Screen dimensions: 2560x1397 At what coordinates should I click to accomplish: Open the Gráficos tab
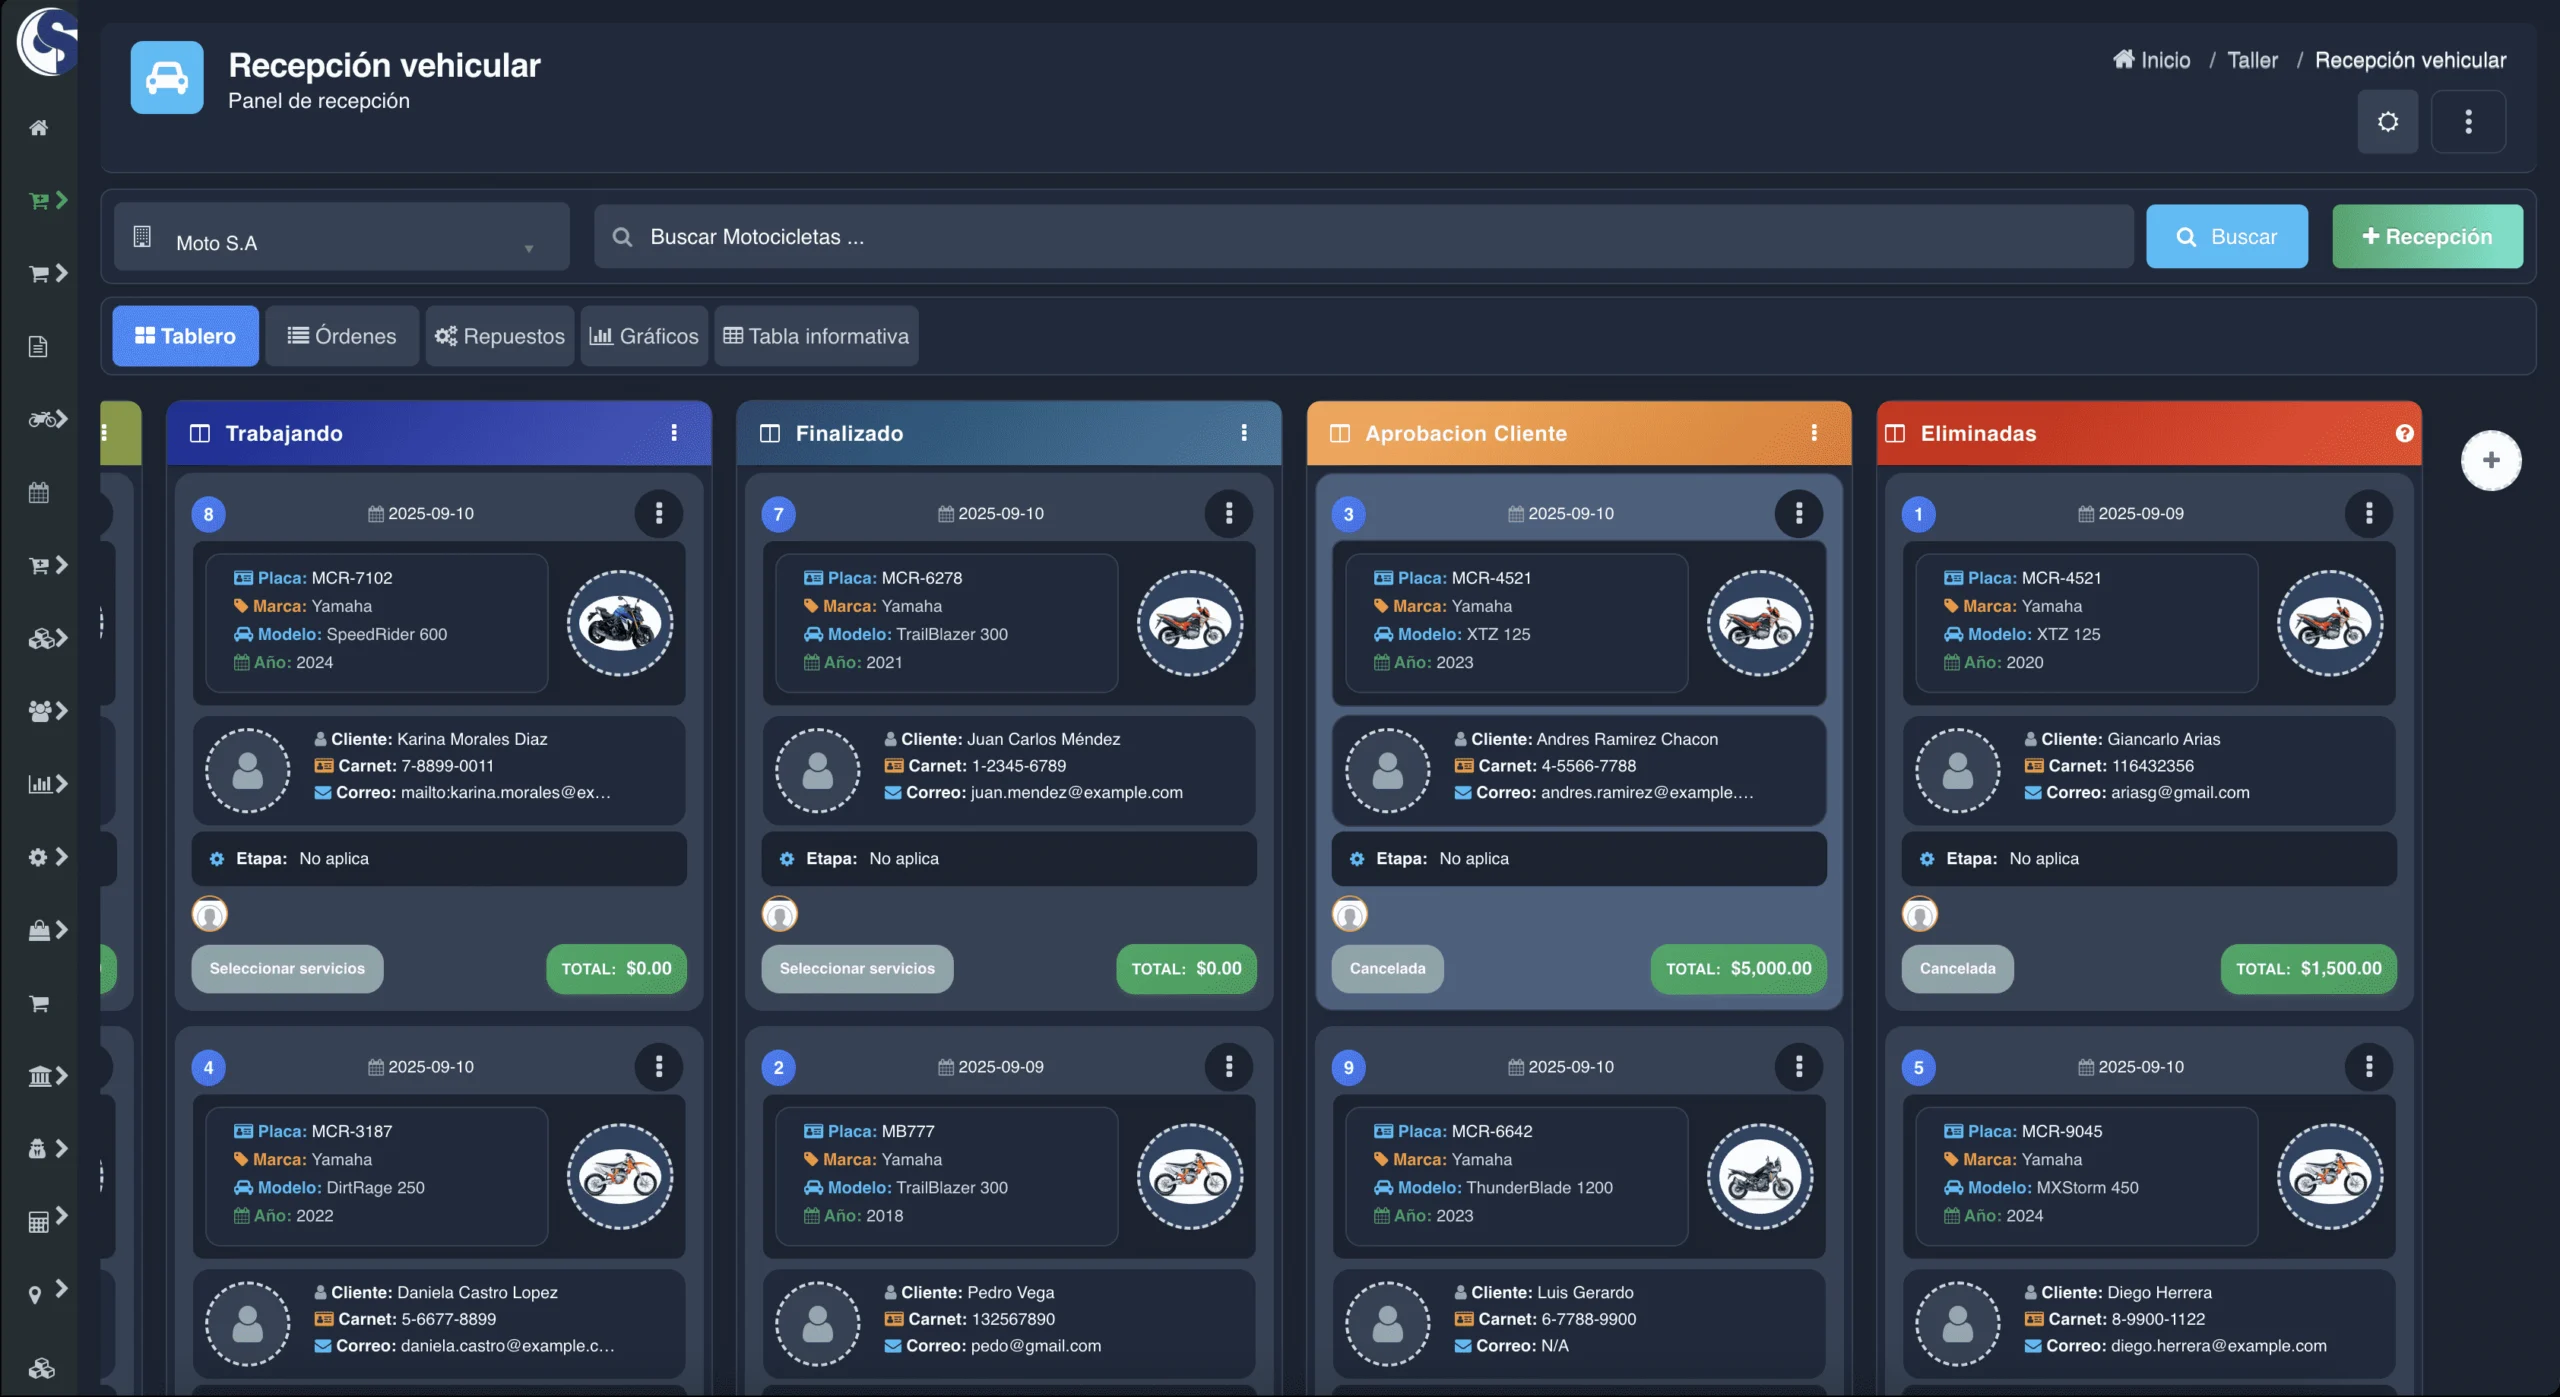[644, 336]
